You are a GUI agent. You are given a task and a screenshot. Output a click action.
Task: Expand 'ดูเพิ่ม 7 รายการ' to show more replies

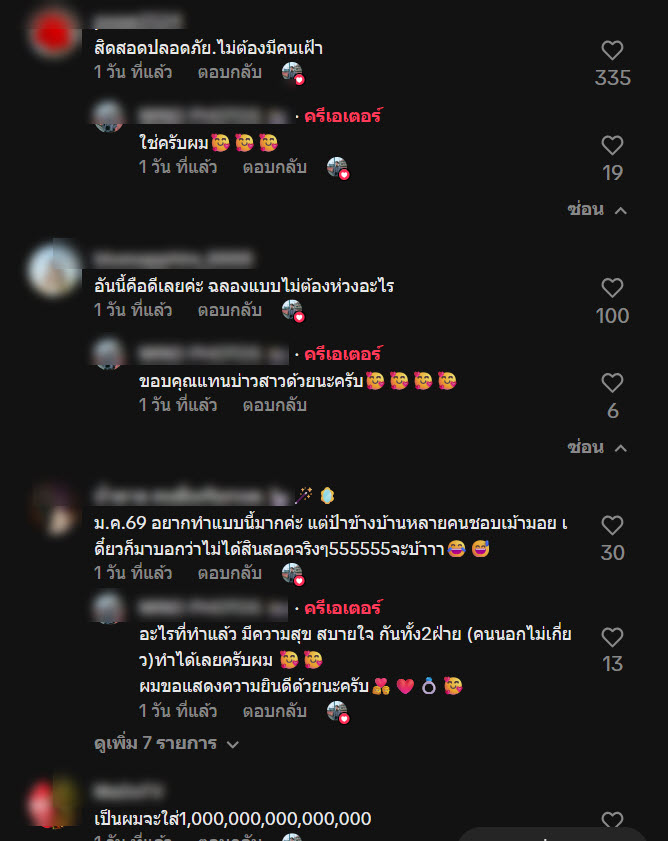point(166,744)
